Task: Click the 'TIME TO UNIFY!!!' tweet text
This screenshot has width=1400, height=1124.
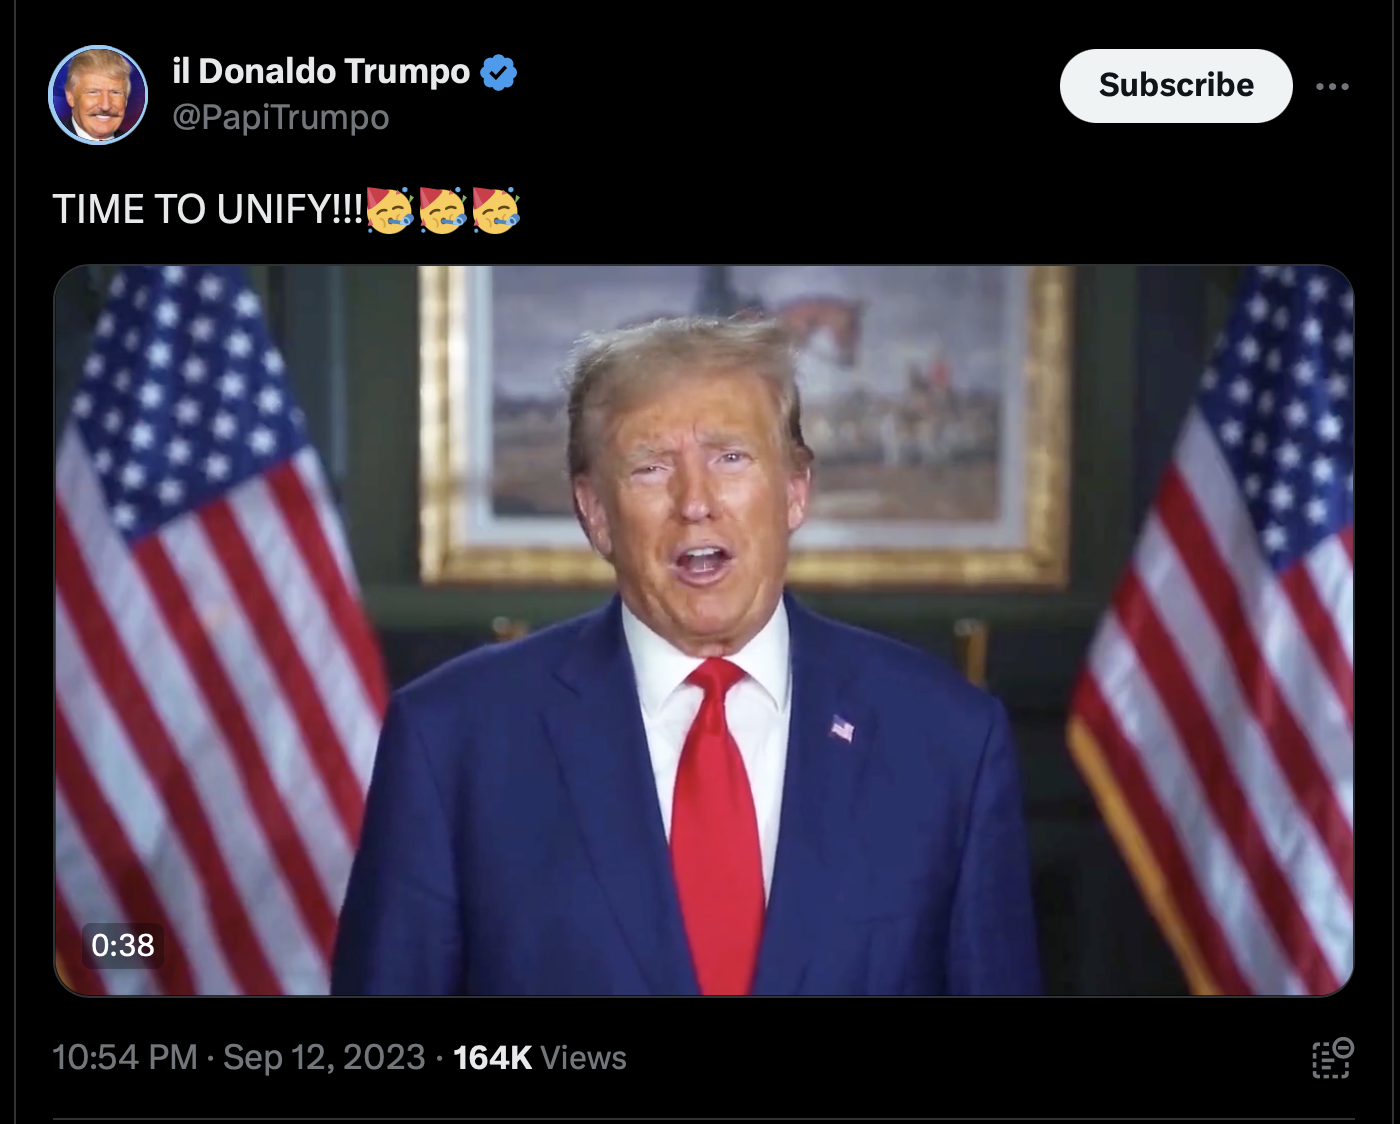Action: click(208, 210)
